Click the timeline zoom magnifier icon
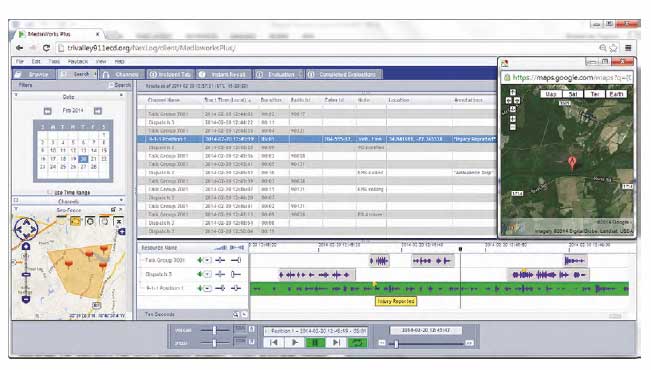Viewport: 651px width, 370px height. (x=235, y=315)
